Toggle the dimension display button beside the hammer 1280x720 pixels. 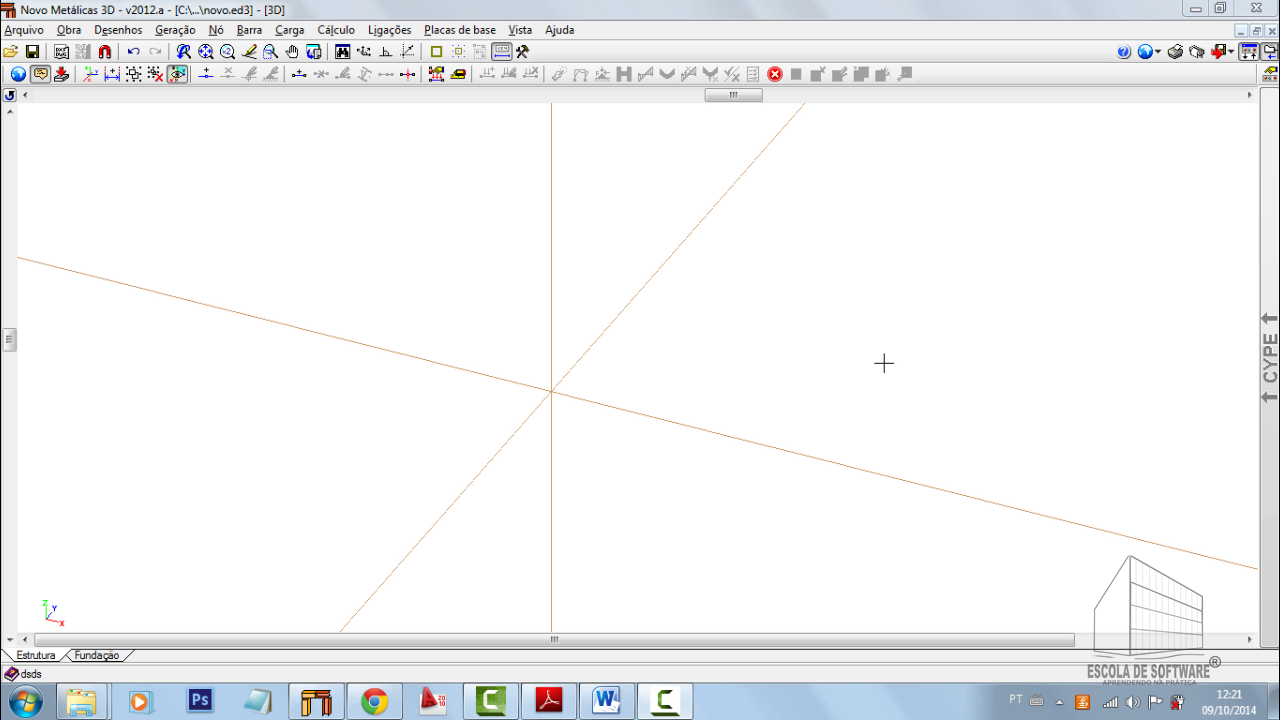[502, 52]
